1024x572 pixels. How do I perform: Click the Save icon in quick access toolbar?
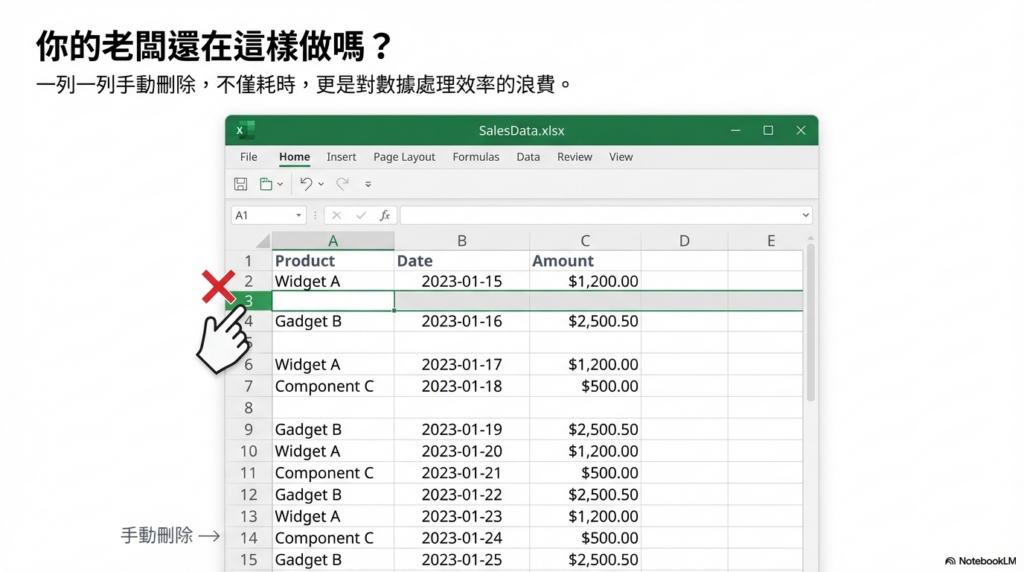[x=241, y=184]
